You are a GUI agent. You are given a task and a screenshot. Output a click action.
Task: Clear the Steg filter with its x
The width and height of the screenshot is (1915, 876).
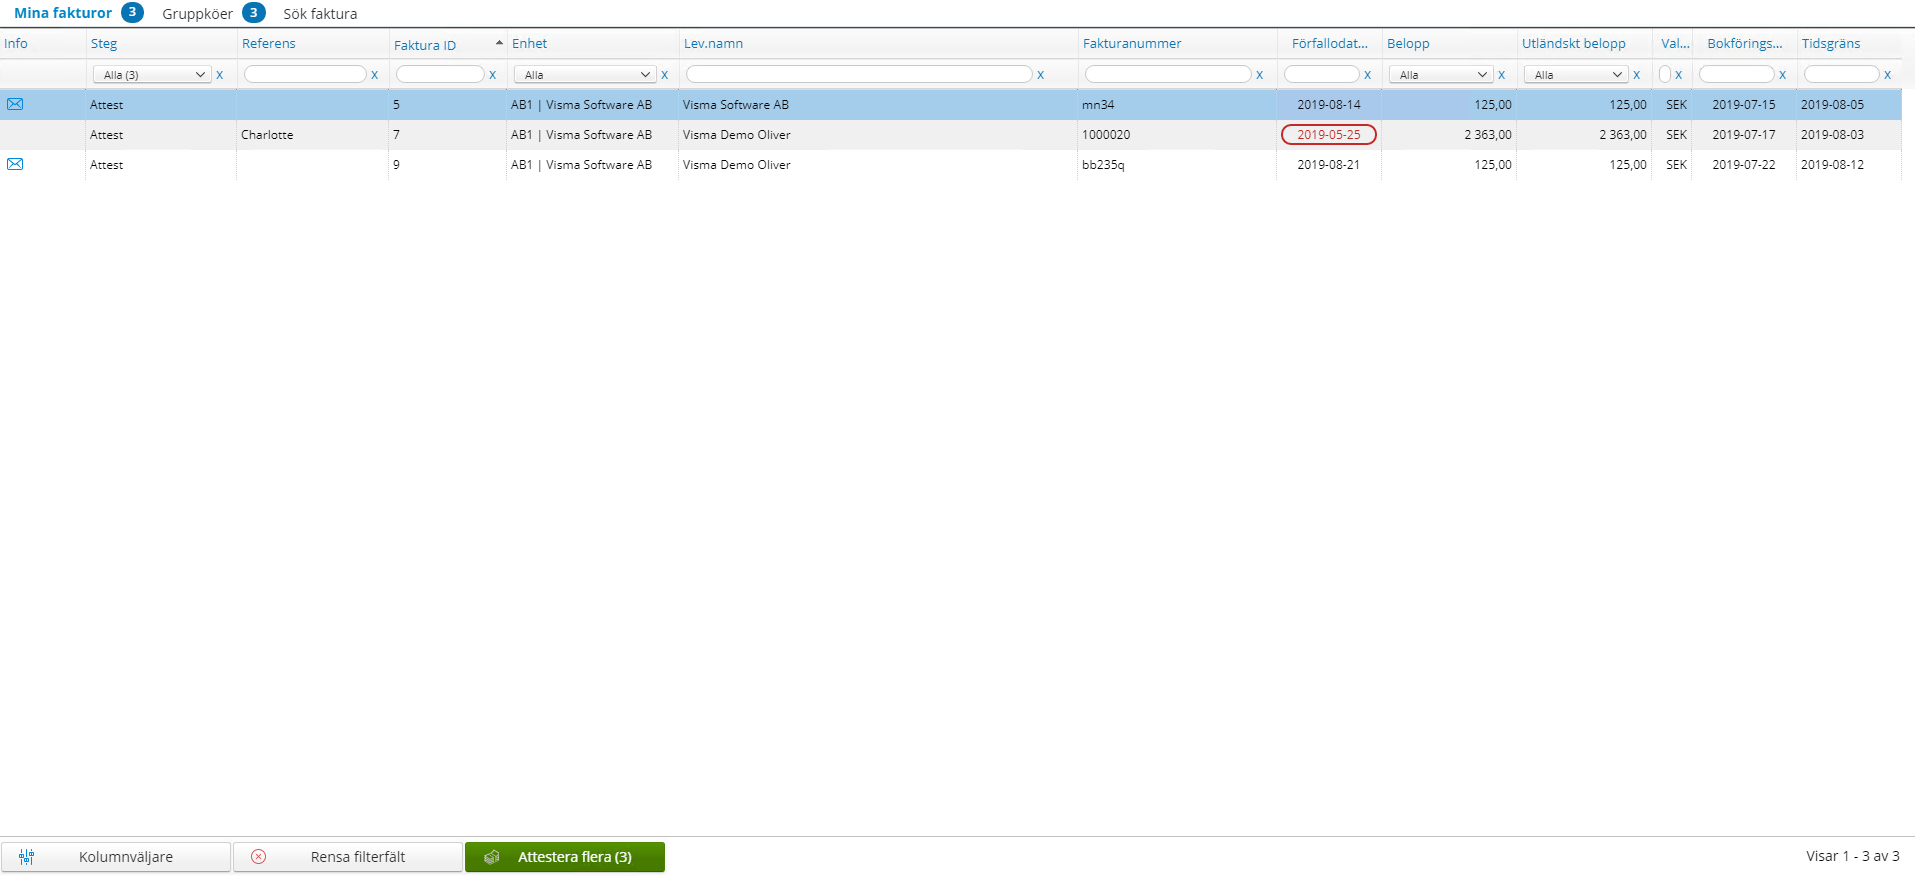[x=220, y=75]
